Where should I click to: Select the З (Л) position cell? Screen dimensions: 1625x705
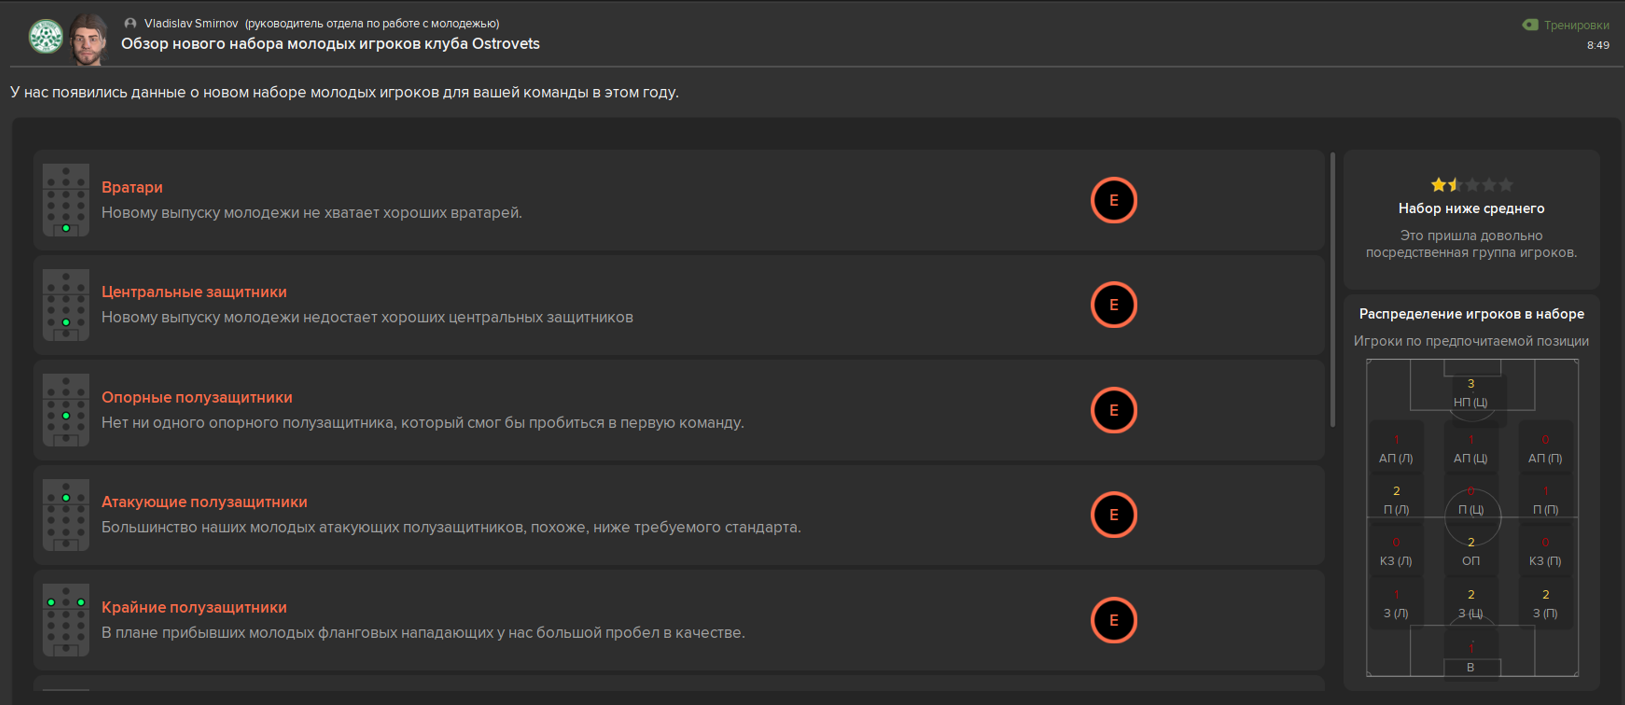click(x=1396, y=604)
